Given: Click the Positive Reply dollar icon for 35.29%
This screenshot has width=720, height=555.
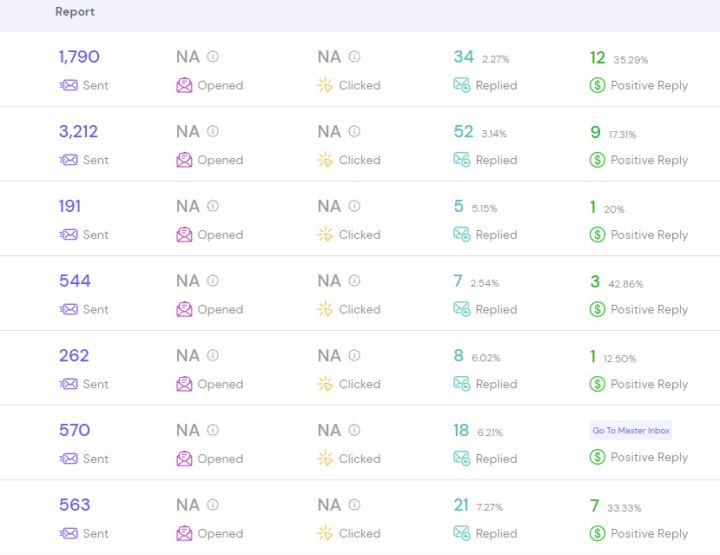Looking at the screenshot, I should coord(597,86).
